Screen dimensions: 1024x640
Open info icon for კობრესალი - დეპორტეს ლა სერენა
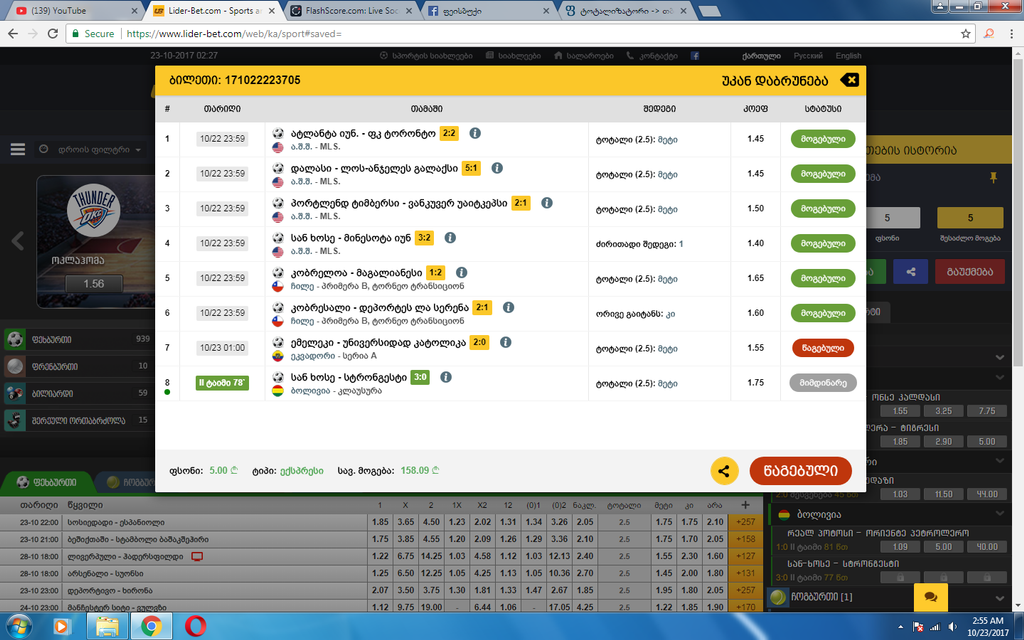[509, 307]
